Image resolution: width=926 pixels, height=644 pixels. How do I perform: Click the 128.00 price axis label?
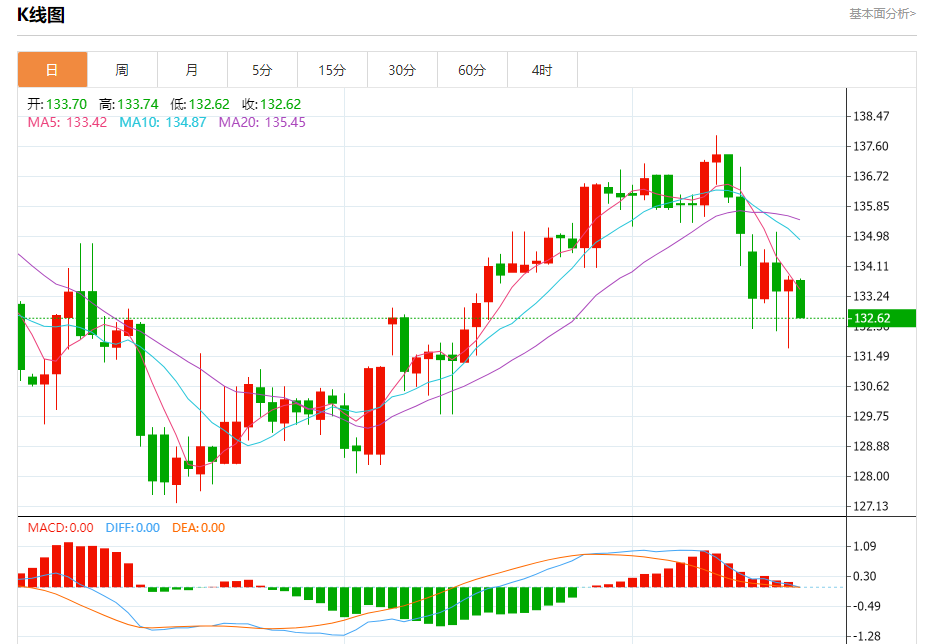[x=871, y=476]
